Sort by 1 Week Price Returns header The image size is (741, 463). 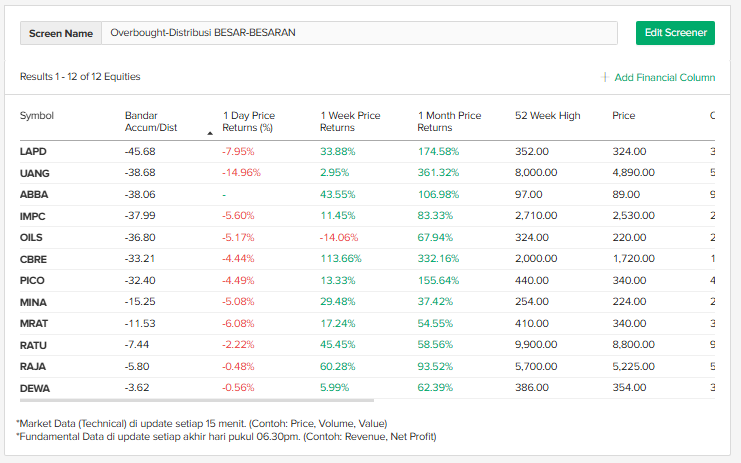point(350,121)
